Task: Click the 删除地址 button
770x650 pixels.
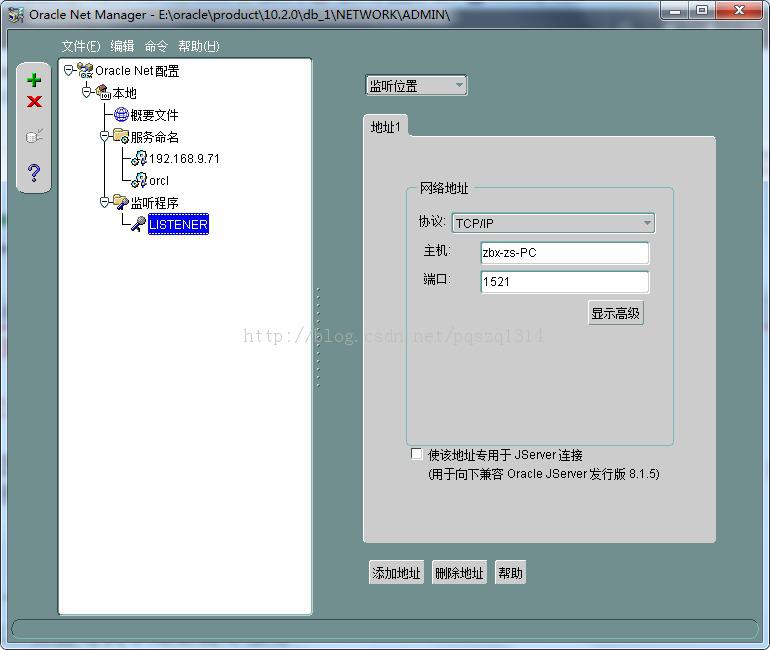Action: click(459, 572)
